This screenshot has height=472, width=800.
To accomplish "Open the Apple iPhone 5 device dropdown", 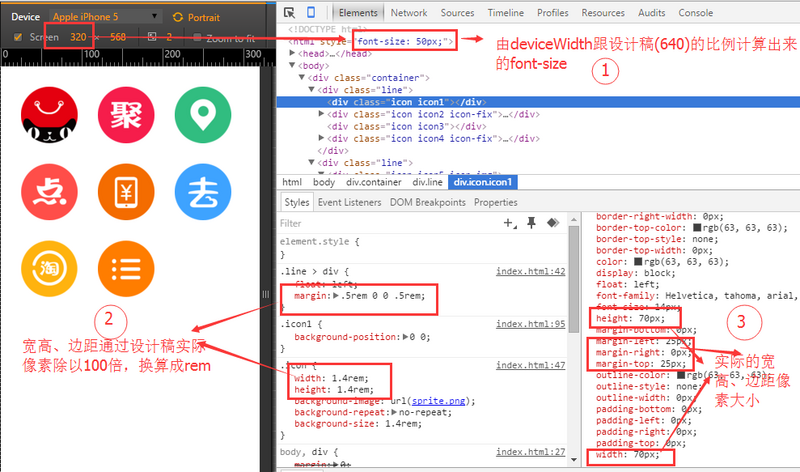I will tap(105, 17).
